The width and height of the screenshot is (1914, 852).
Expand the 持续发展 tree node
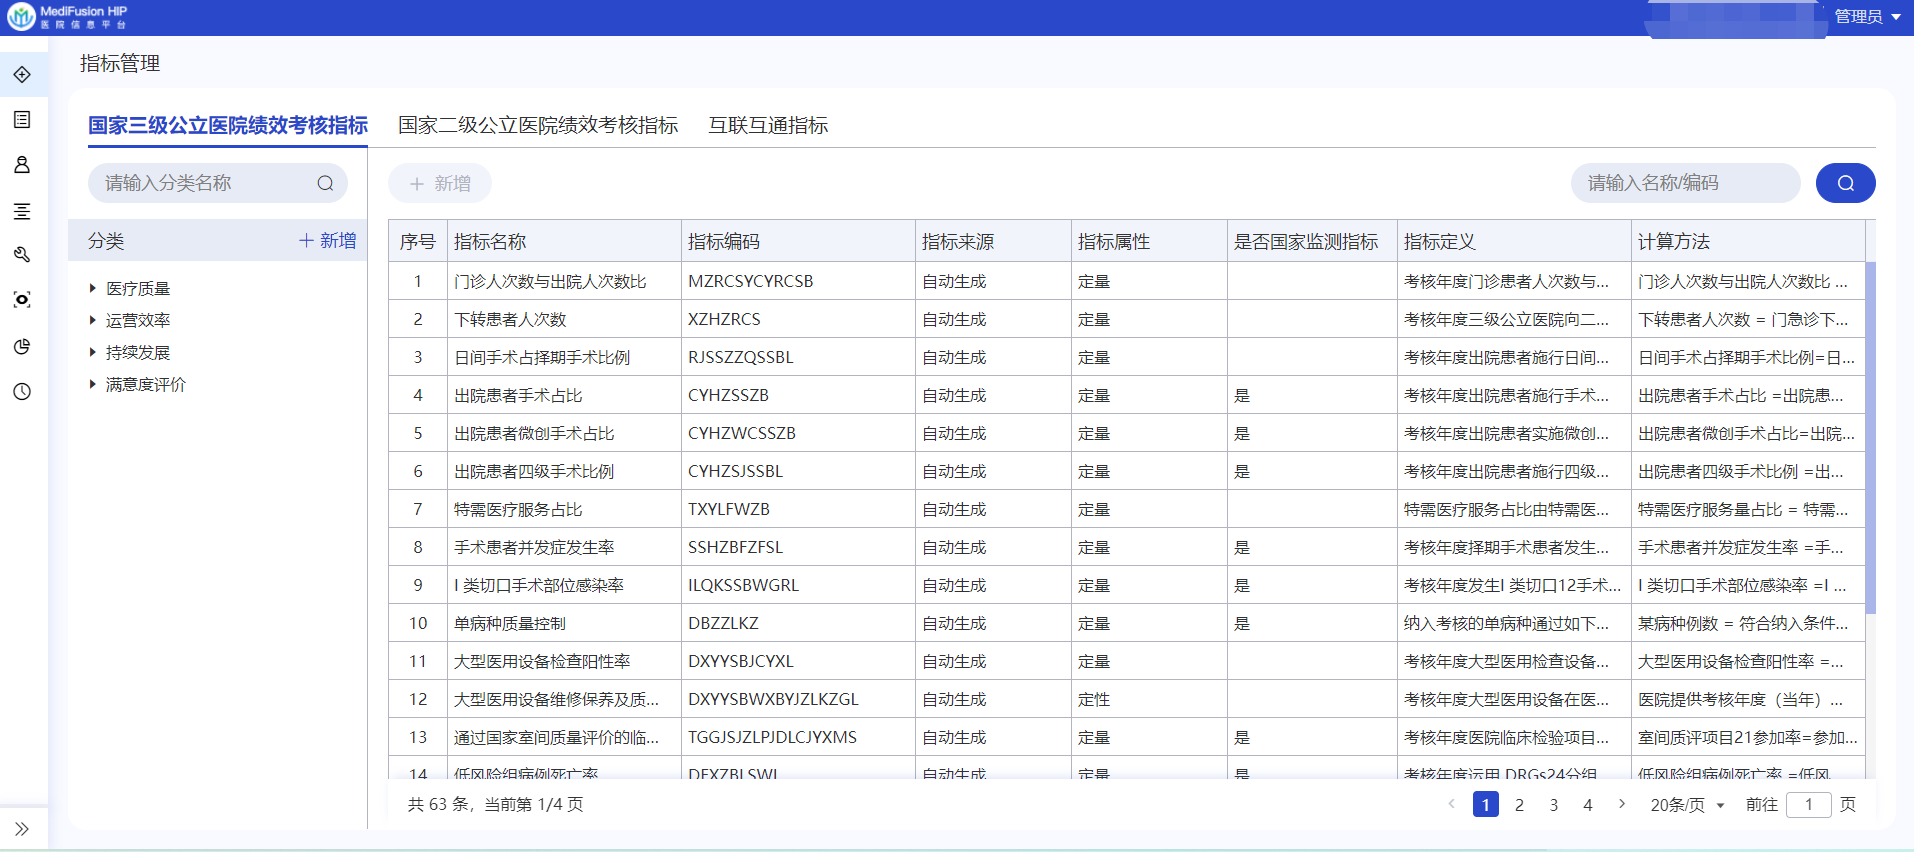click(x=93, y=352)
